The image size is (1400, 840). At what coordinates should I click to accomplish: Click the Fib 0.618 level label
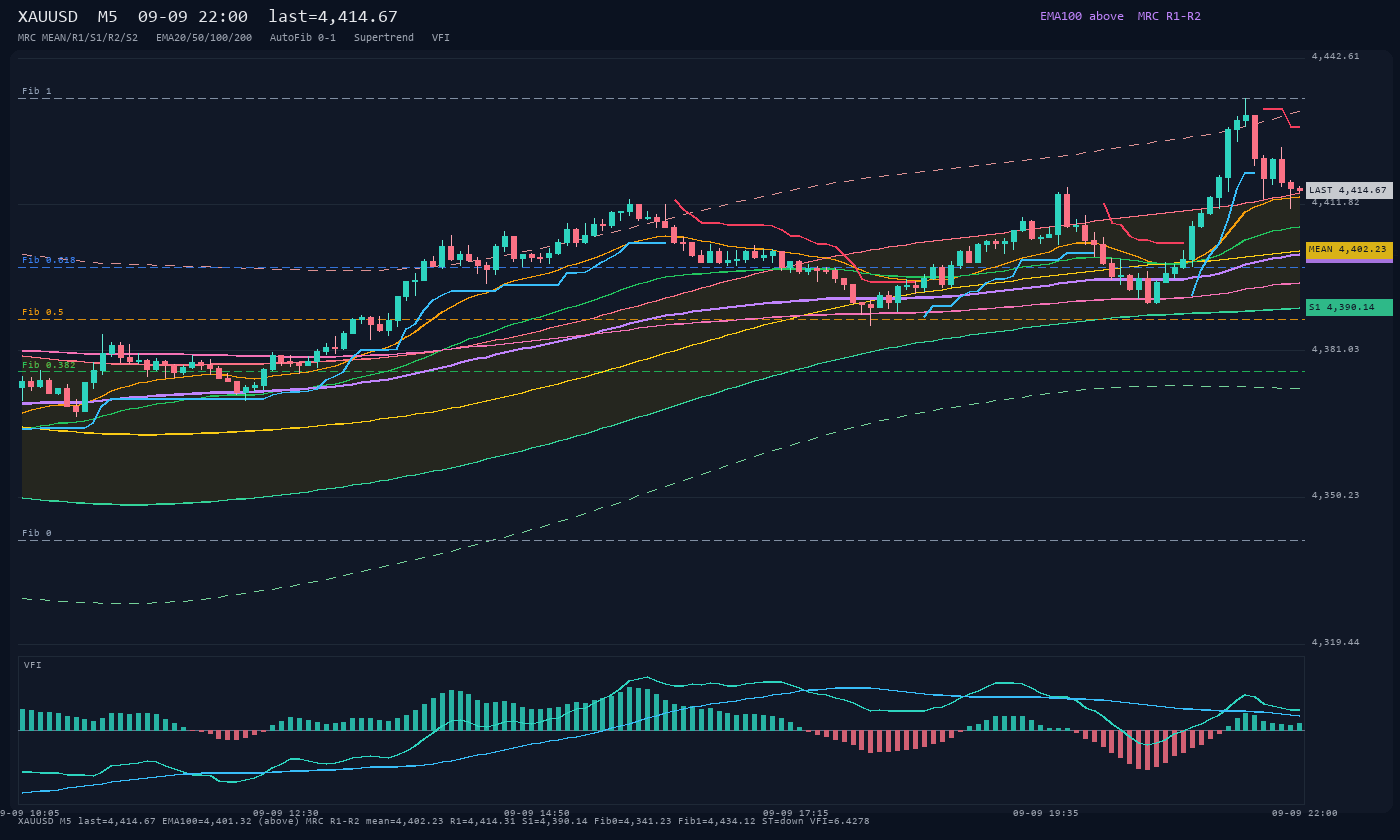49,260
